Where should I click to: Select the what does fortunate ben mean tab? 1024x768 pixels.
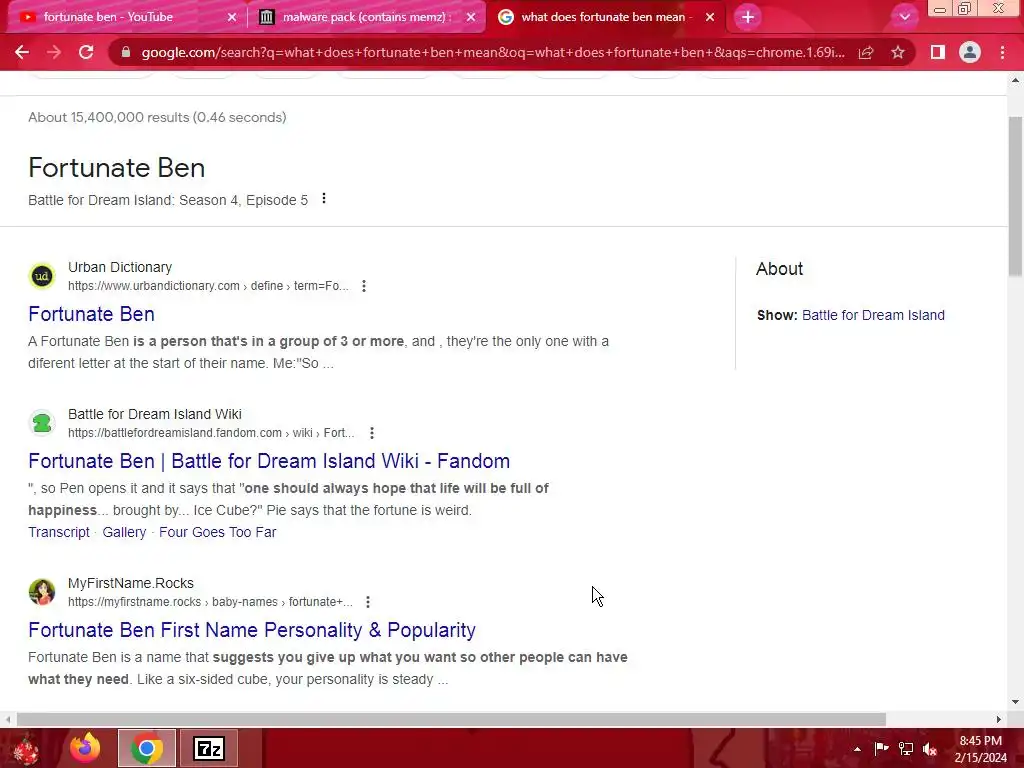coord(604,17)
